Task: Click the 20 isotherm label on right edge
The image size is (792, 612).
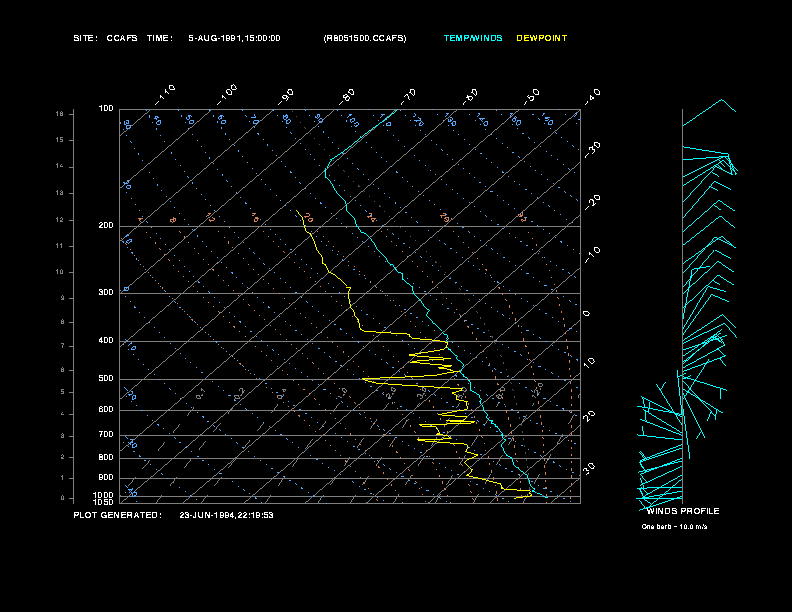Action: [589, 416]
